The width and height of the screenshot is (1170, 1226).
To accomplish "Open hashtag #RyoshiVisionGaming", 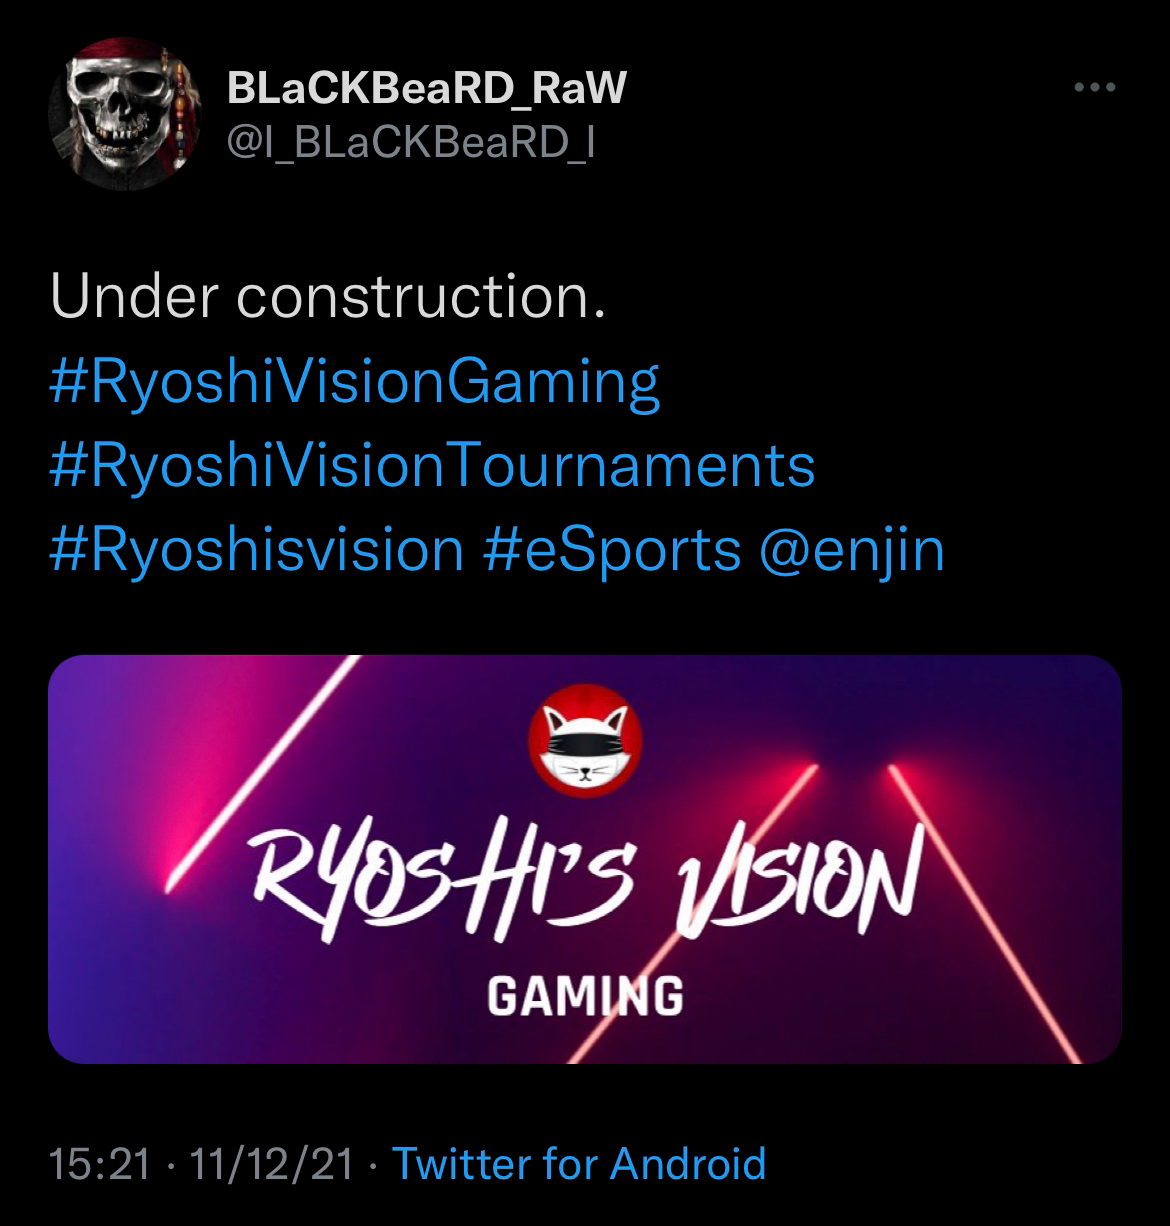I will 355,382.
